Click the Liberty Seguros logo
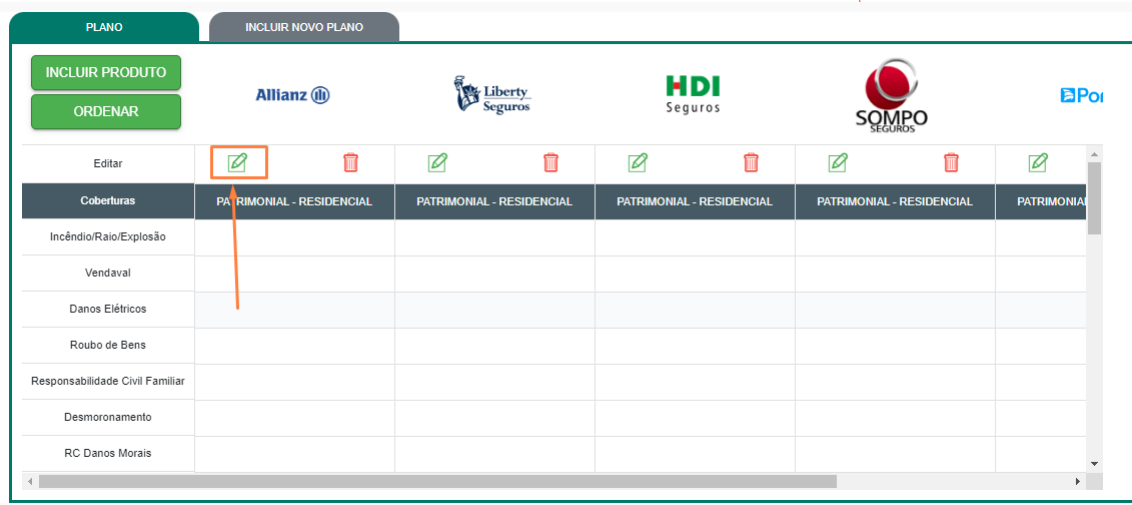Screen dimensions: 1132x505 [x=492, y=94]
